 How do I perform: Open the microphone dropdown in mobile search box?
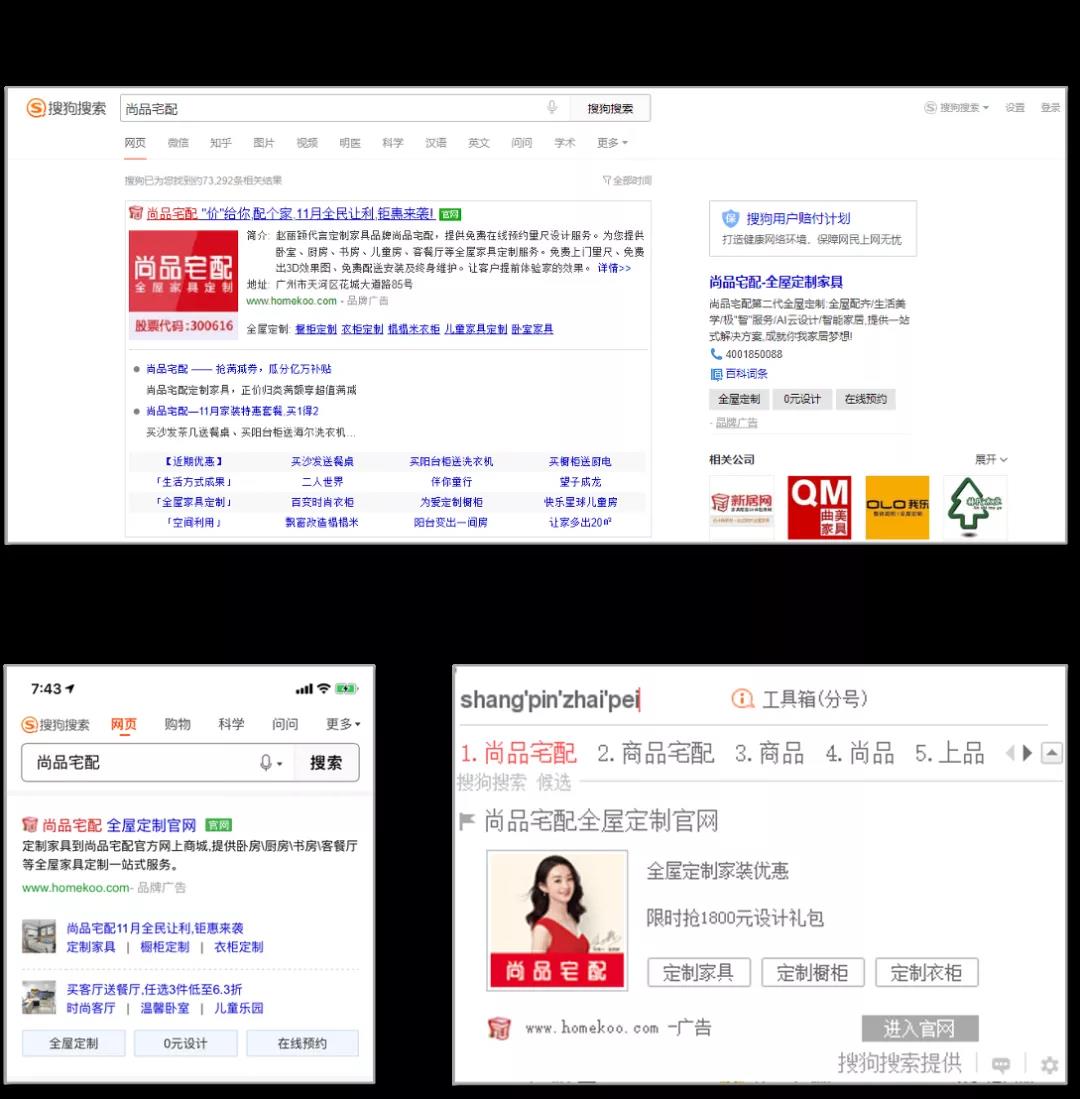(271, 763)
